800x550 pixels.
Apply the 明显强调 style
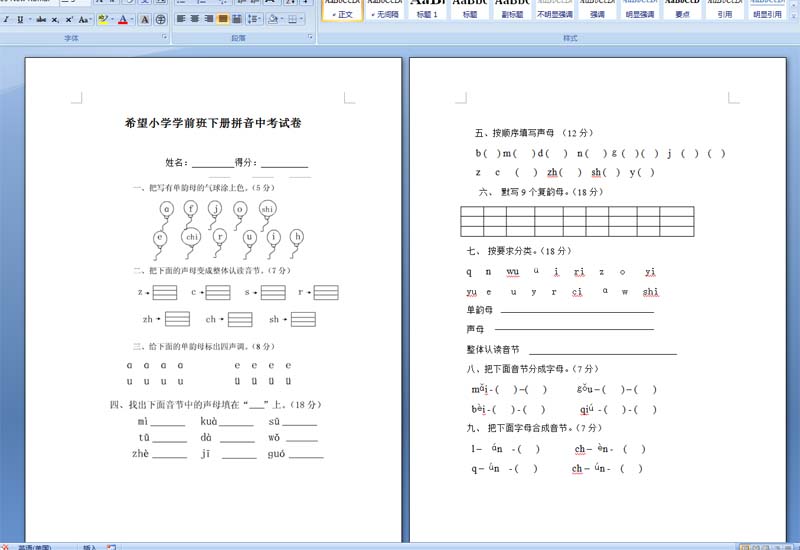640,10
